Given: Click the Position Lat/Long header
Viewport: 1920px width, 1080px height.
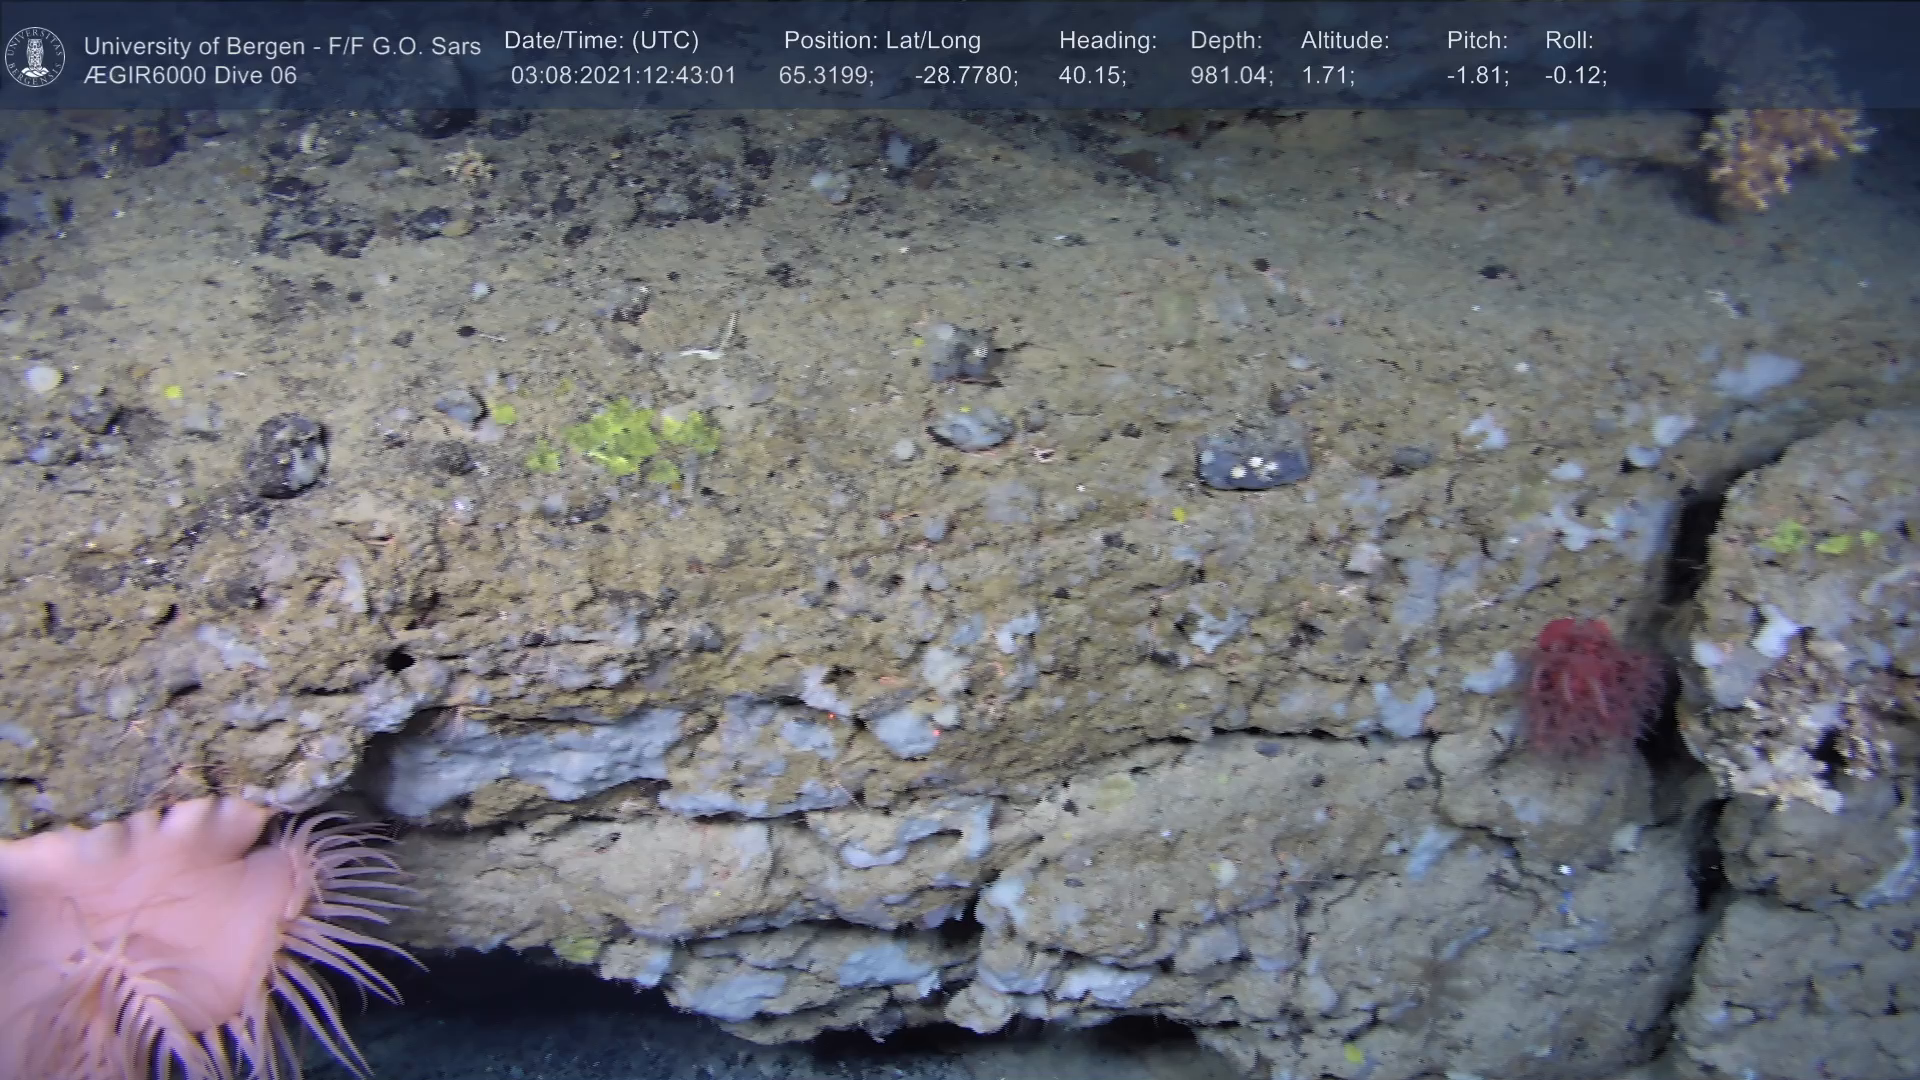Looking at the screenshot, I should [882, 41].
